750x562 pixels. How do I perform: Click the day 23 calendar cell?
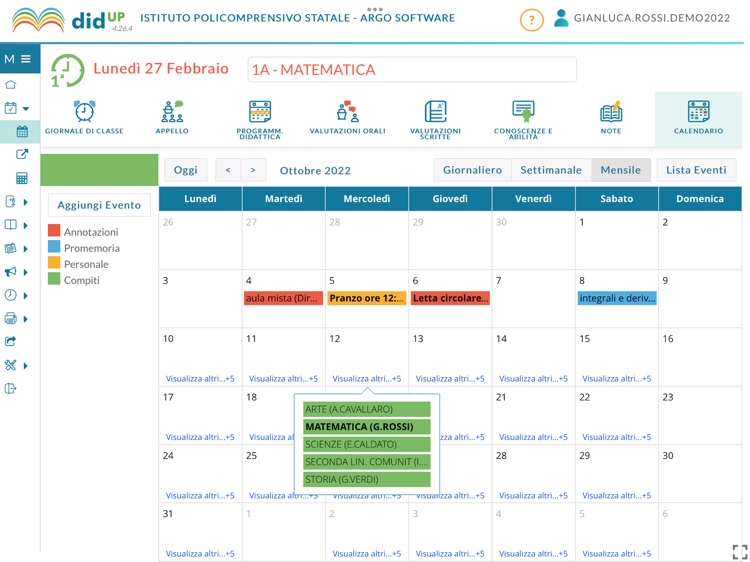[x=700, y=415]
